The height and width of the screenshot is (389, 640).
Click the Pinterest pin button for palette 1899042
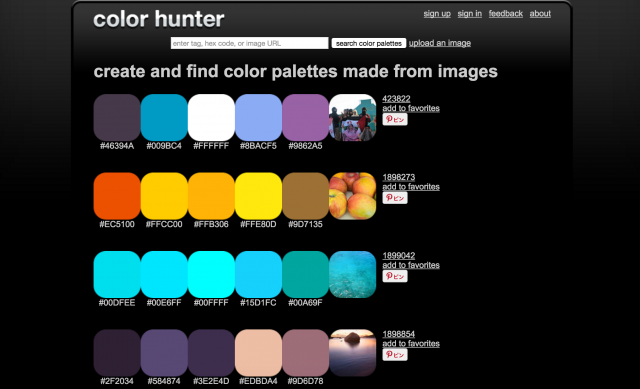tap(395, 276)
